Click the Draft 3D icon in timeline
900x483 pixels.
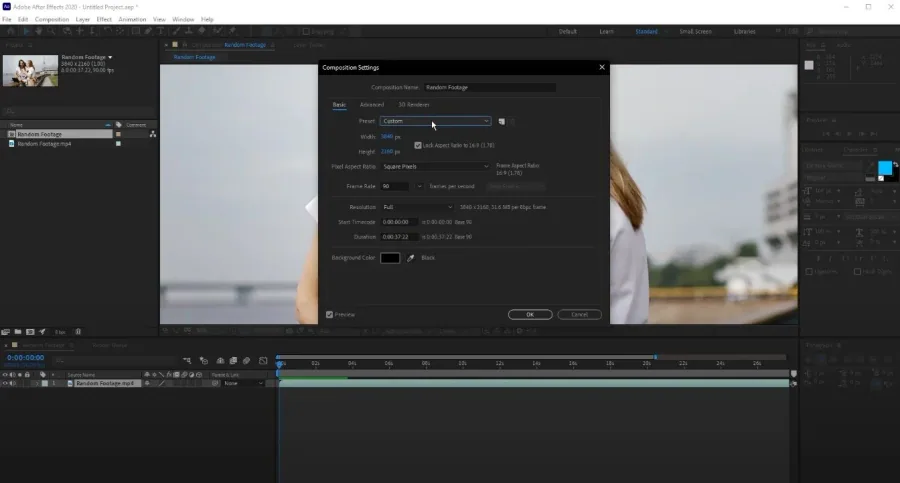[x=204, y=361]
